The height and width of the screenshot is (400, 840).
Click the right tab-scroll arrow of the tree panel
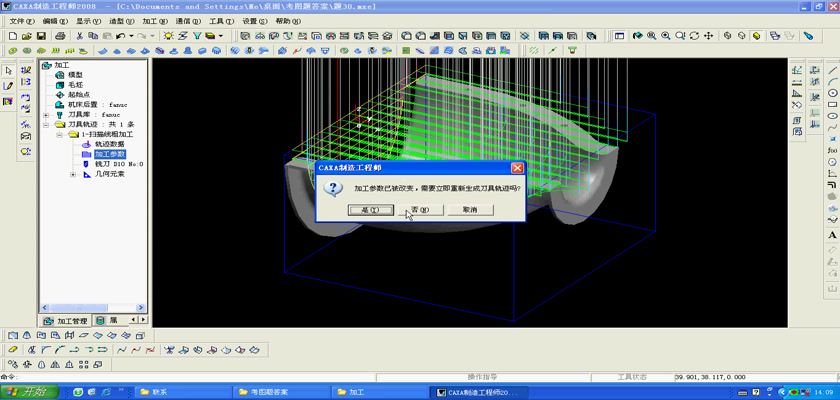coord(142,320)
